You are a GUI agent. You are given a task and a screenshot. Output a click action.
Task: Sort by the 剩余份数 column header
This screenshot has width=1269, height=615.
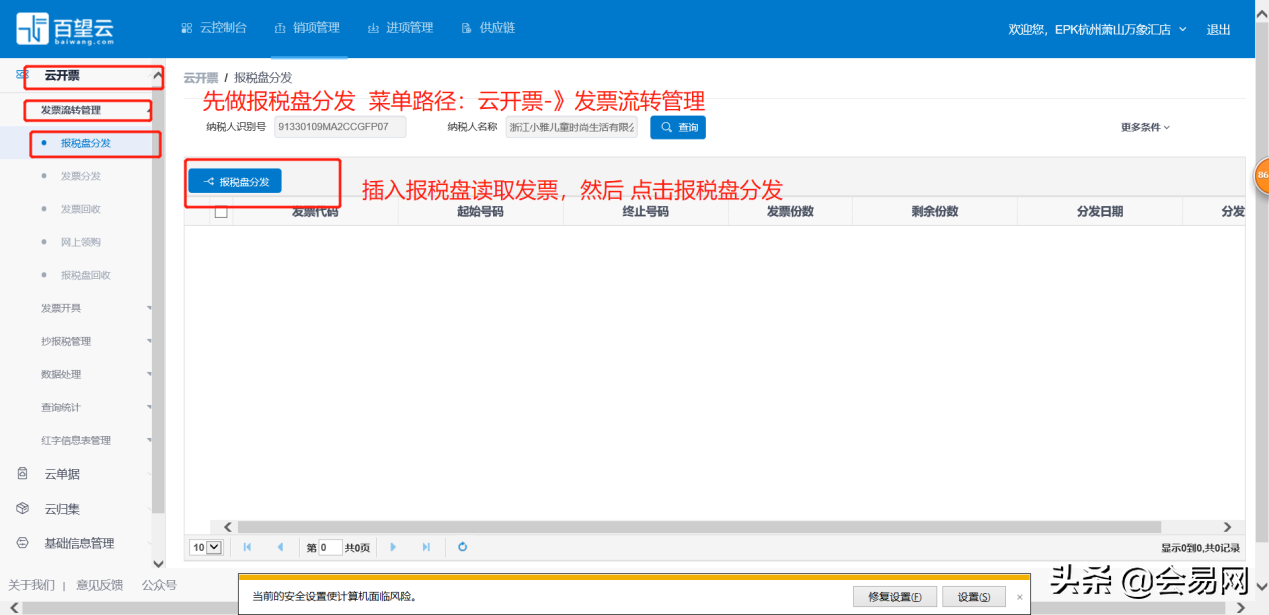[x=935, y=212]
